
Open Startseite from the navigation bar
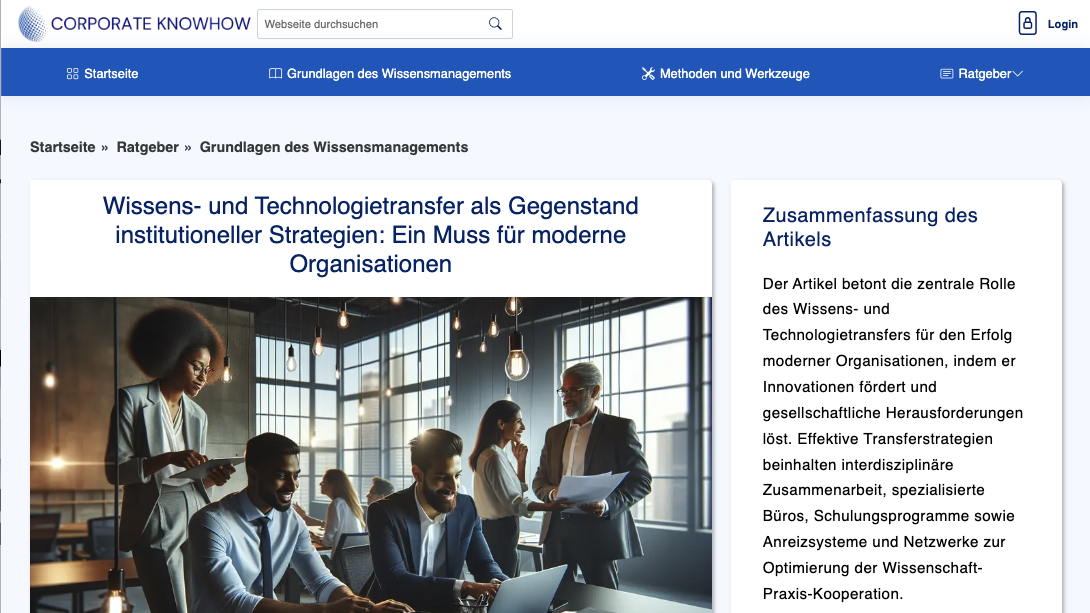pos(110,73)
